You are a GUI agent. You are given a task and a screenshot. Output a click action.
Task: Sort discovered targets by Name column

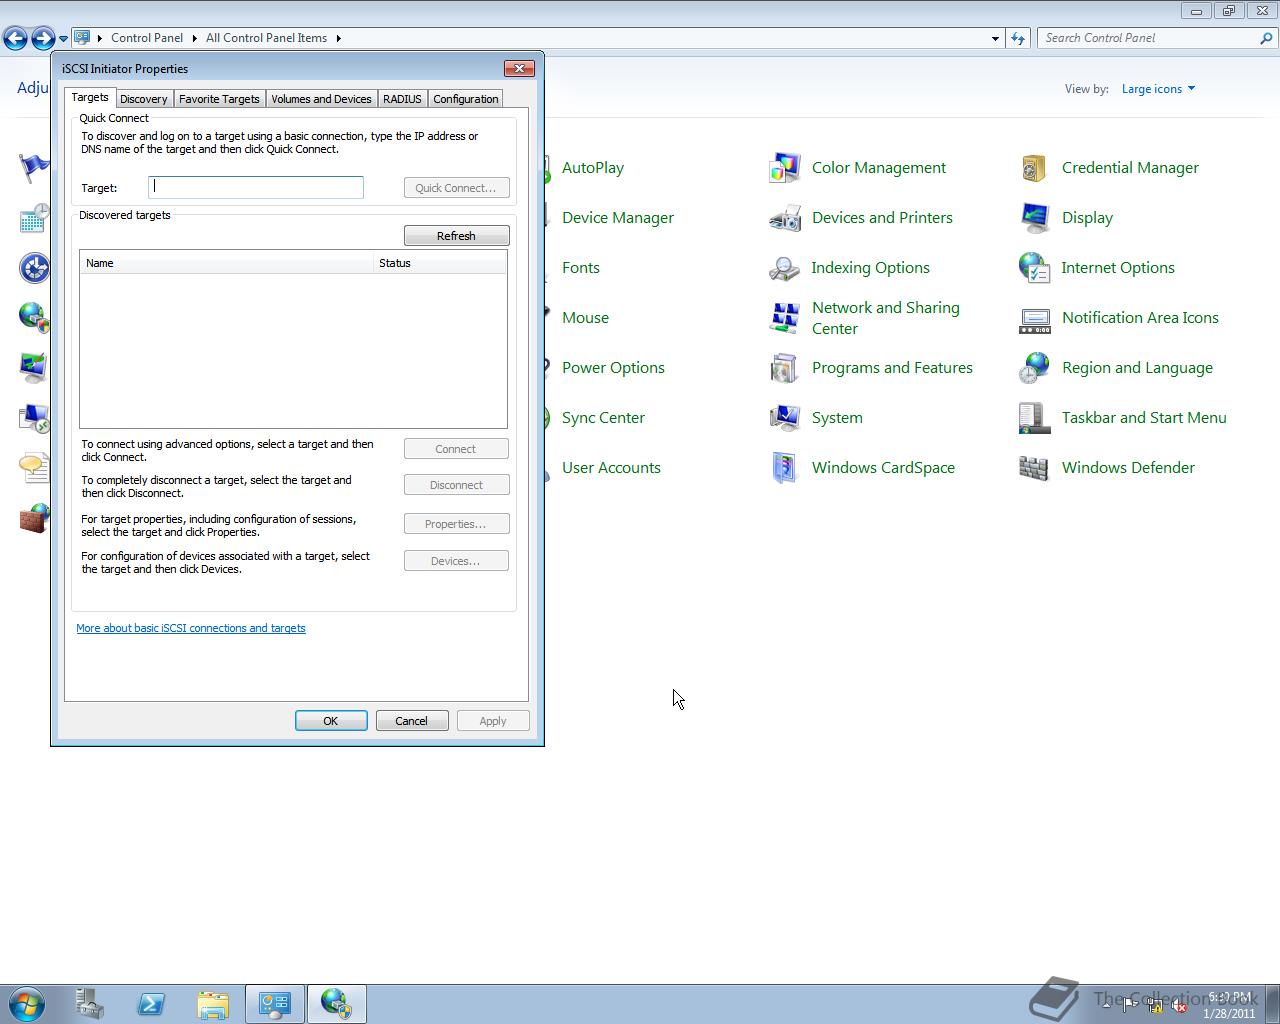pyautogui.click(x=226, y=263)
